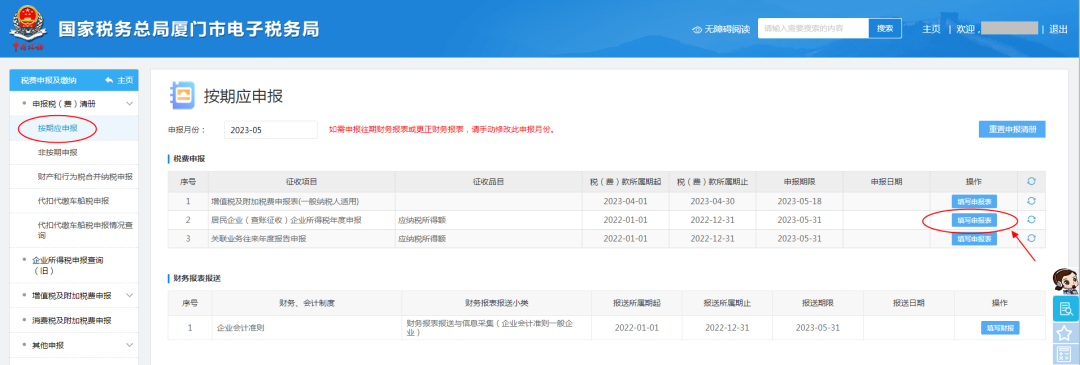Select 非按期申报 in the sidebar
Viewport: 1080px width, 365px height.
(57, 152)
